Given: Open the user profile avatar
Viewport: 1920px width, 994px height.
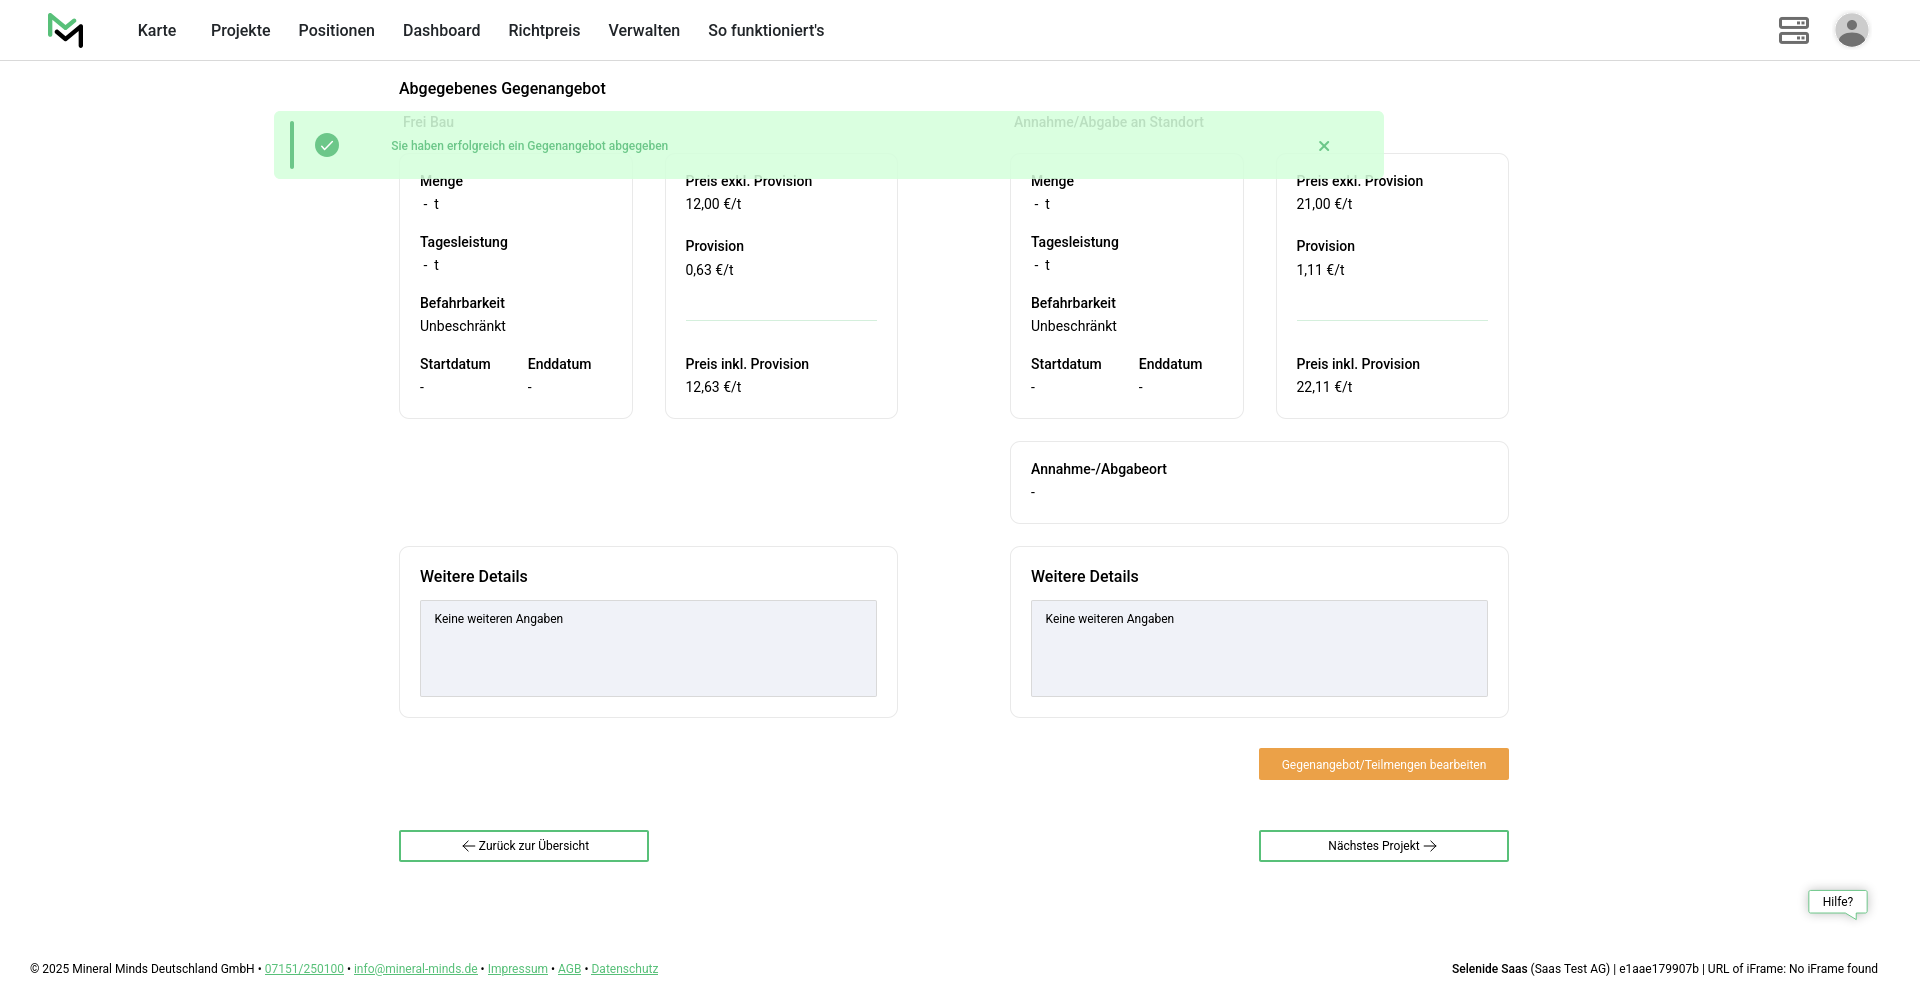Looking at the screenshot, I should point(1851,30).
